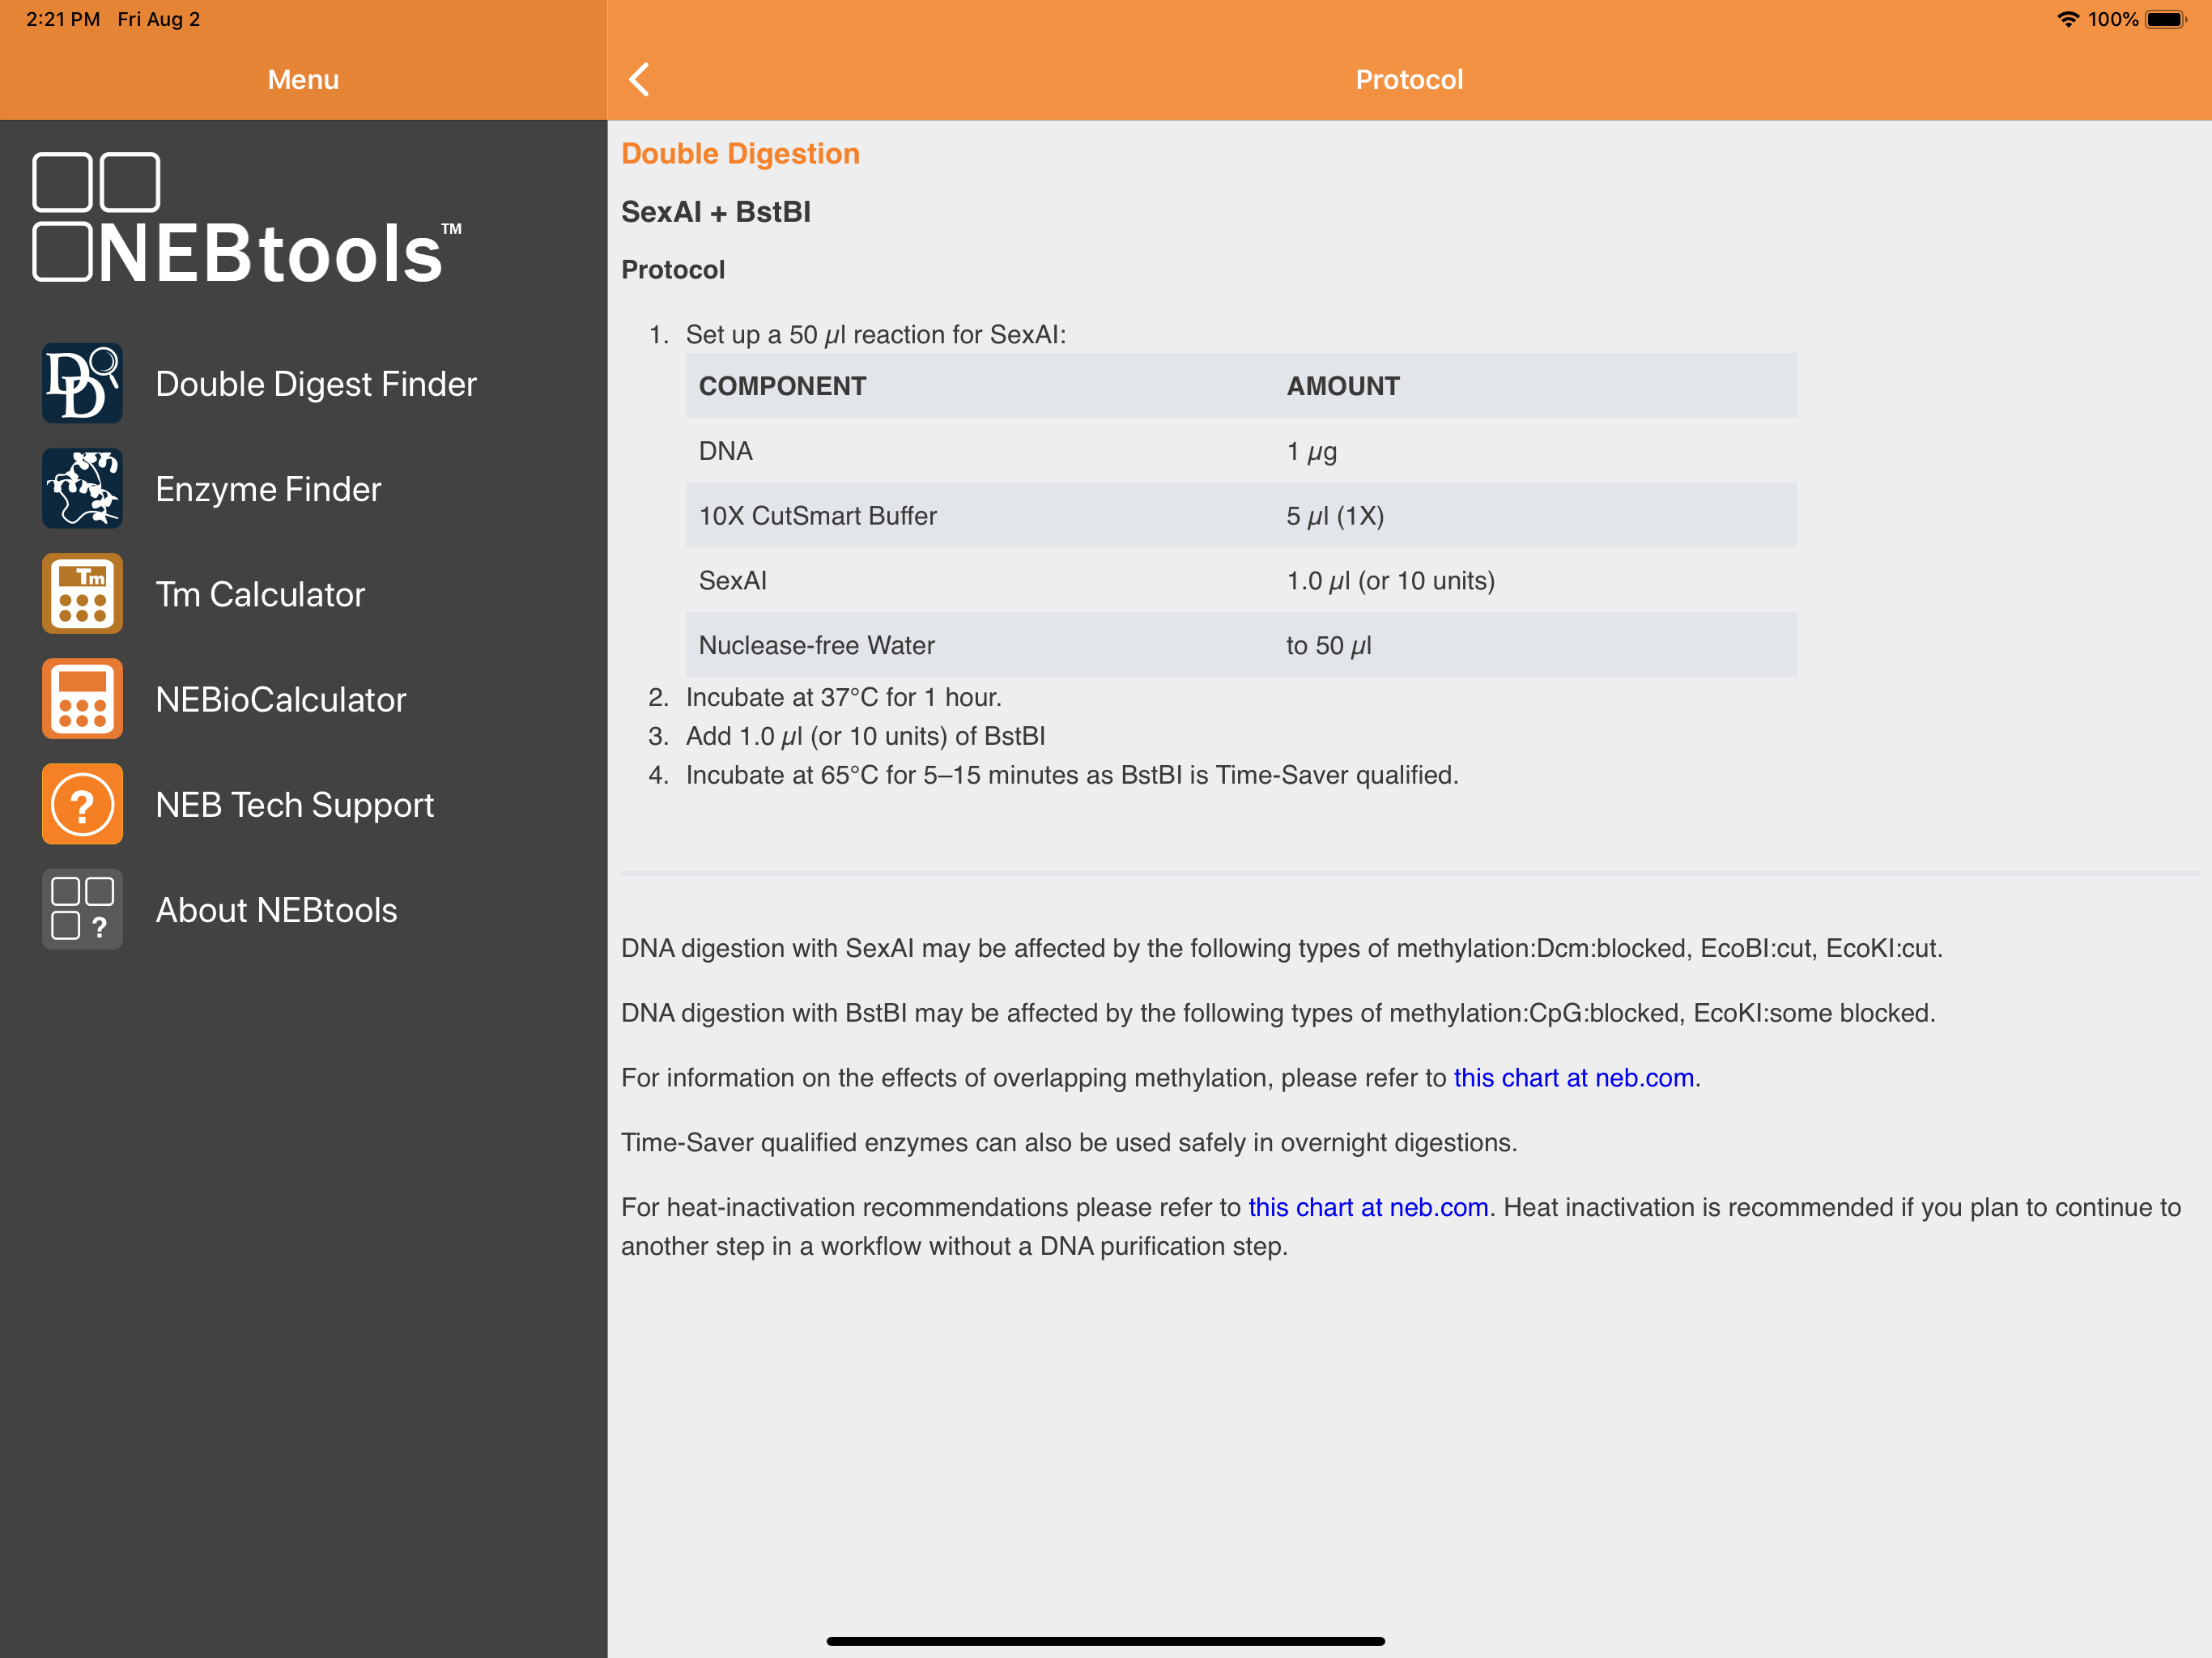The height and width of the screenshot is (1658, 2212).
Task: Open overlapping methylation chart link at neb.com
Action: point(1573,1078)
